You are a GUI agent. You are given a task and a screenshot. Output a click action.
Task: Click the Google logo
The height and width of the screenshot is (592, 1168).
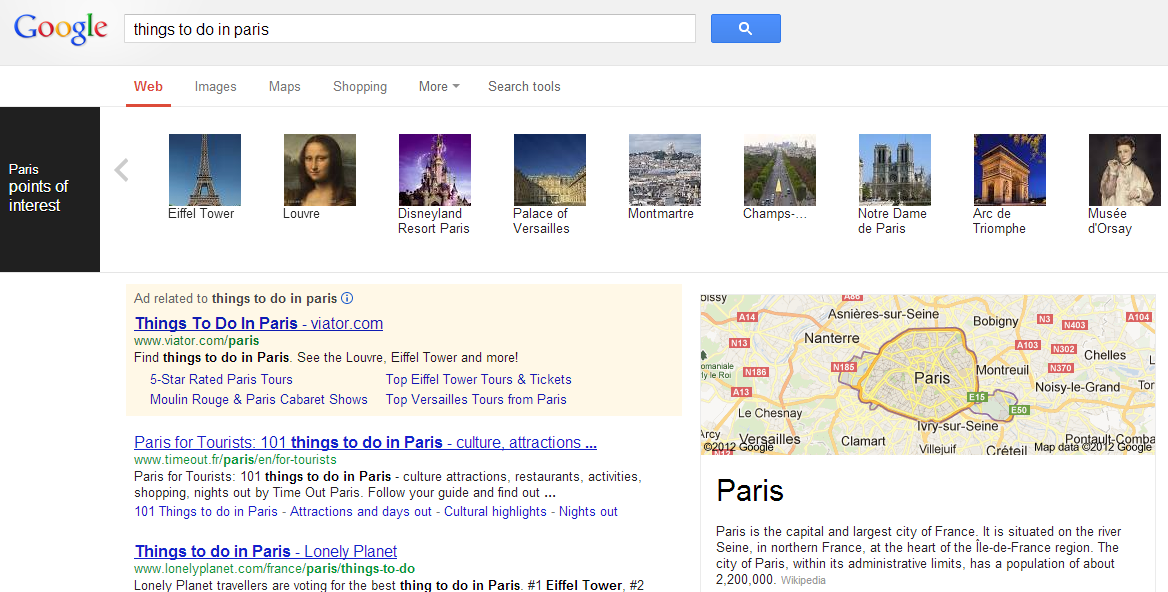click(61, 29)
